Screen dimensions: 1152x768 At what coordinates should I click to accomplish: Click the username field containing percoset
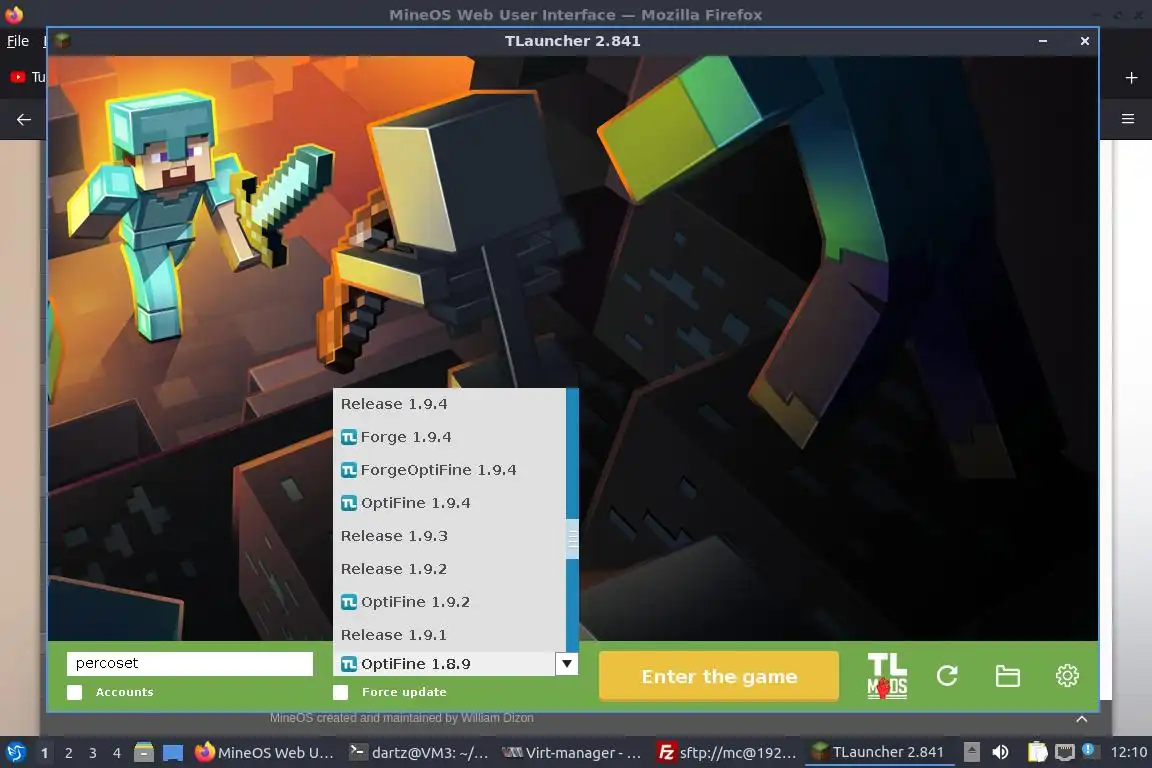[190, 664]
